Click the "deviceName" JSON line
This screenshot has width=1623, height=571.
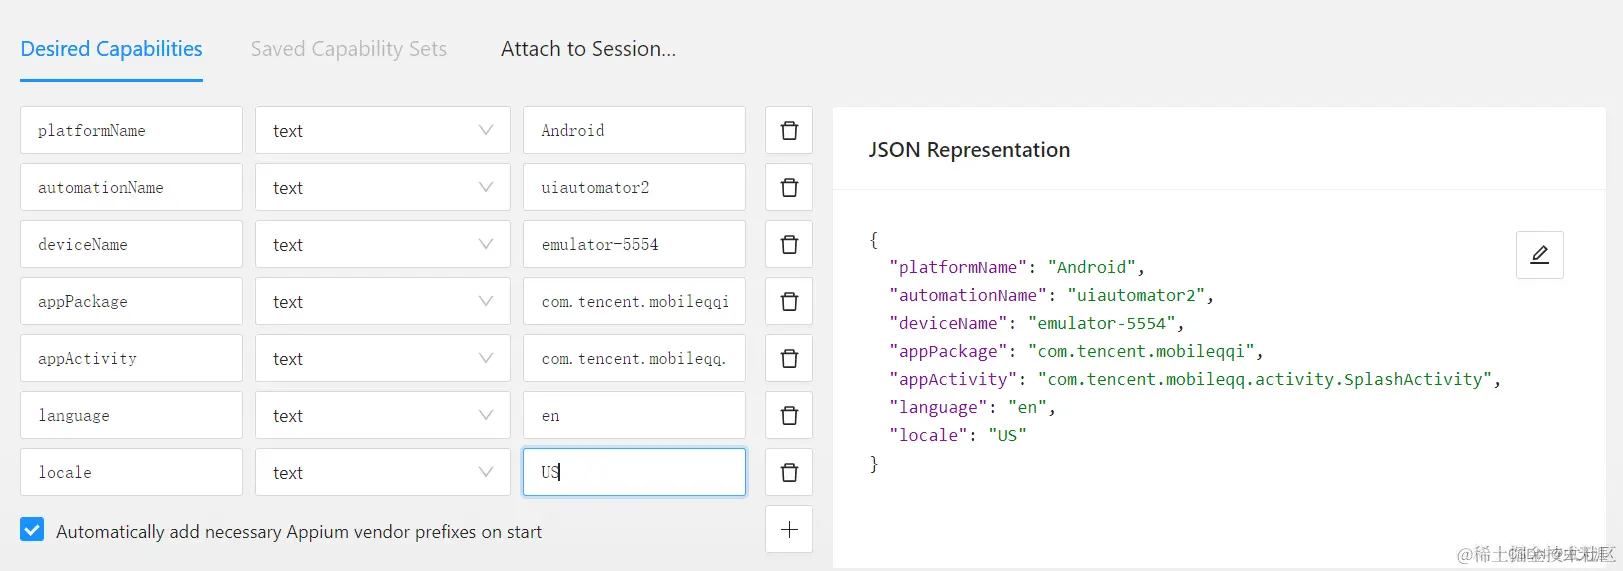click(1036, 323)
